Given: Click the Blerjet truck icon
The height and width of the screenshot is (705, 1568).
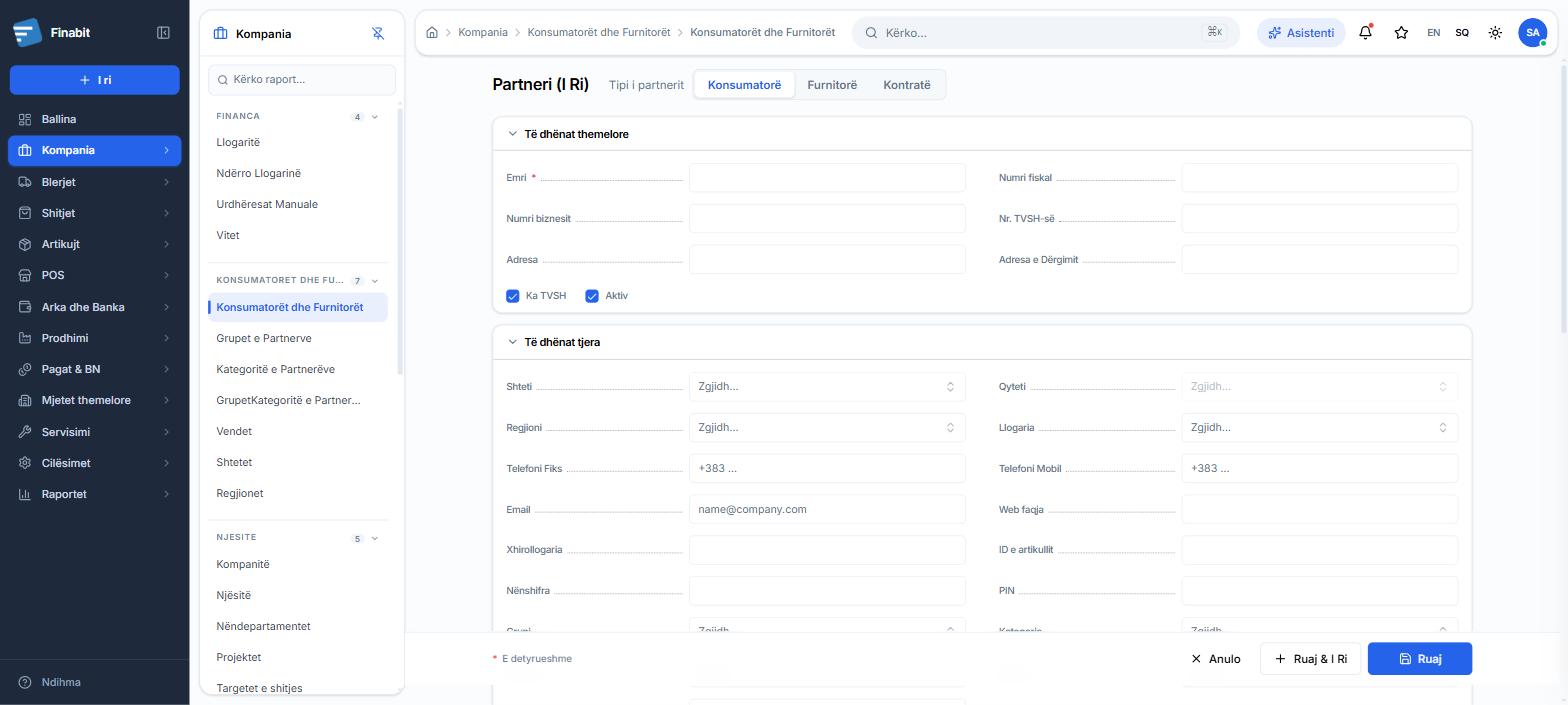Looking at the screenshot, I should pyautogui.click(x=25, y=182).
